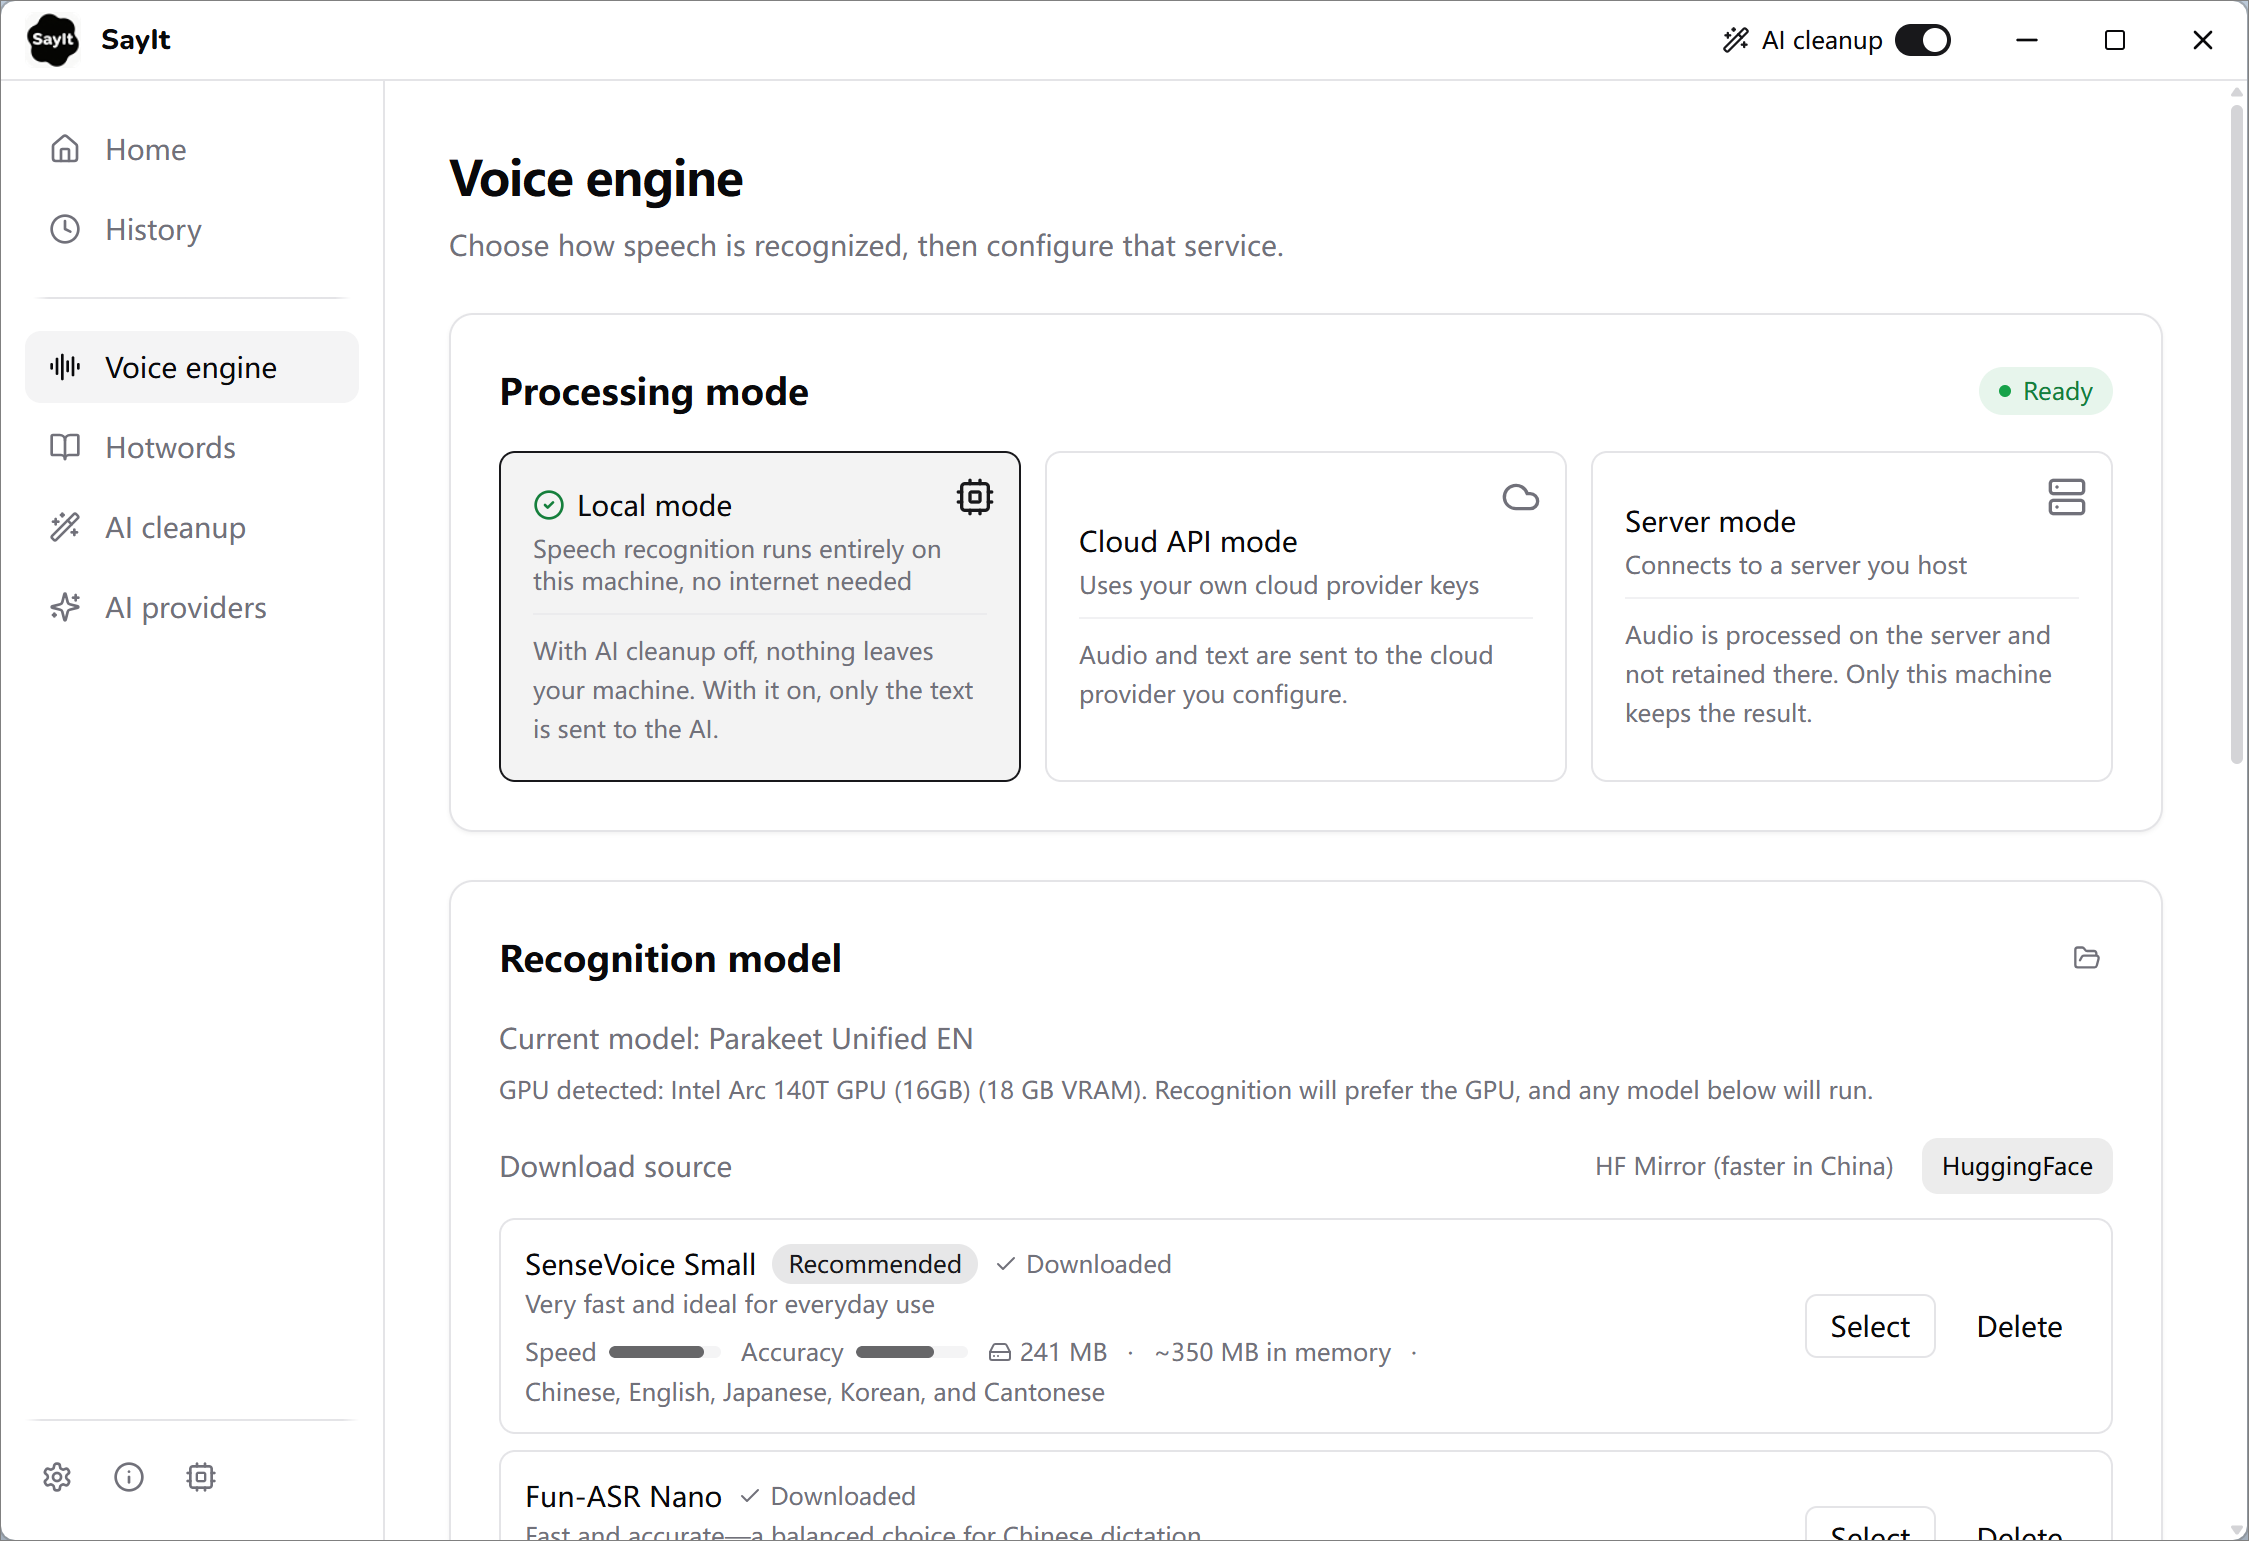The width and height of the screenshot is (2249, 1541).
Task: Click the 'Processing mode' heading
Action: pos(654,391)
